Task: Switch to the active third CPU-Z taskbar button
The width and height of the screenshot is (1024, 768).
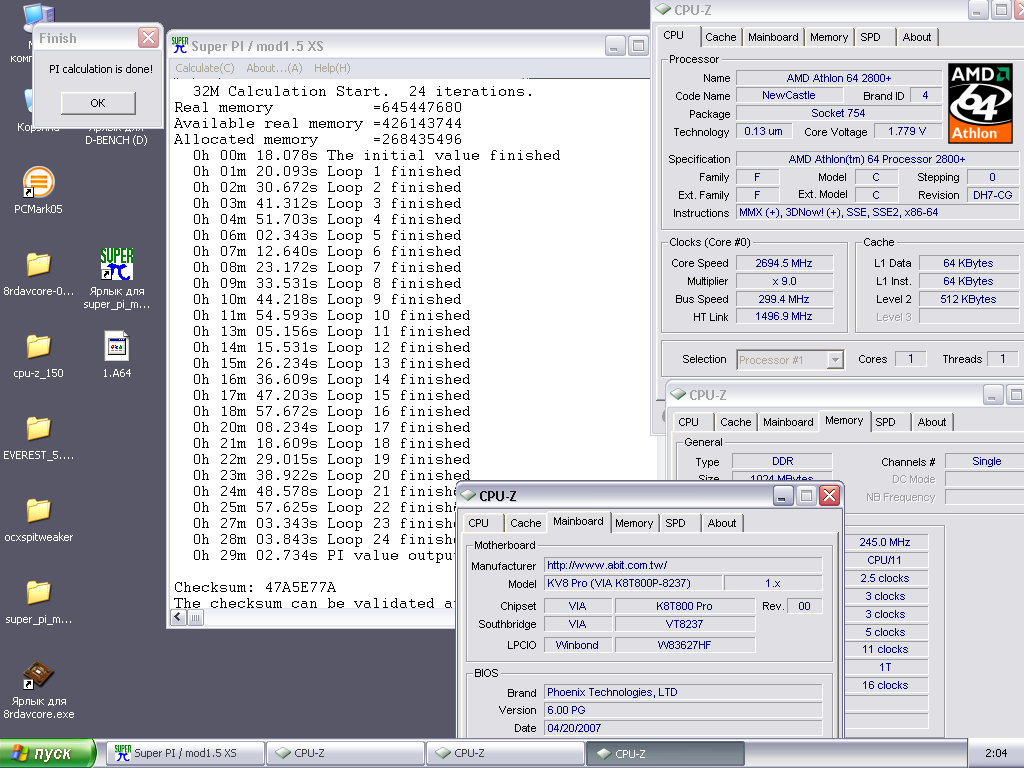Action: 665,753
